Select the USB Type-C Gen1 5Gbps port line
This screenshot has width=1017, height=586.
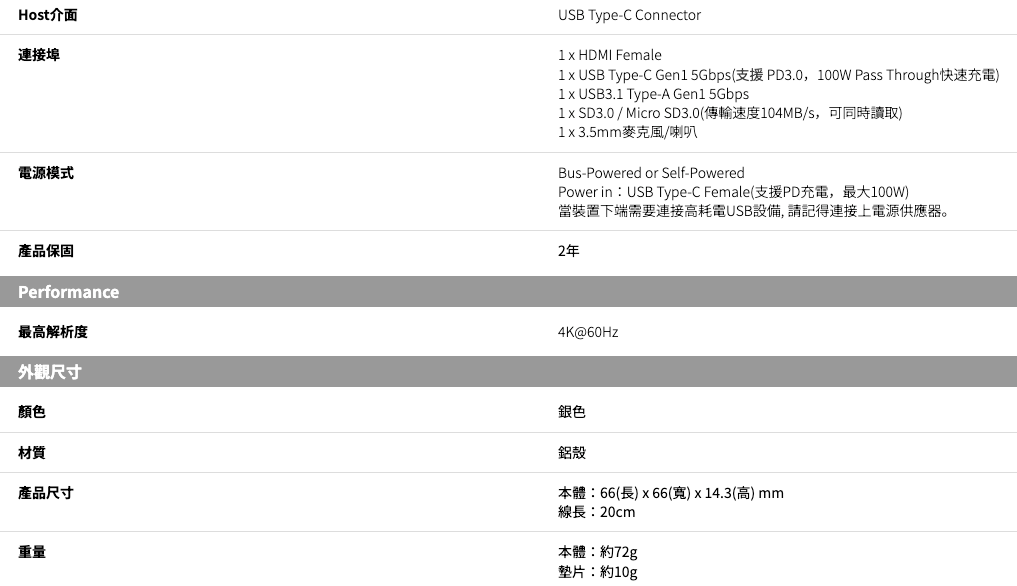click(x=778, y=75)
